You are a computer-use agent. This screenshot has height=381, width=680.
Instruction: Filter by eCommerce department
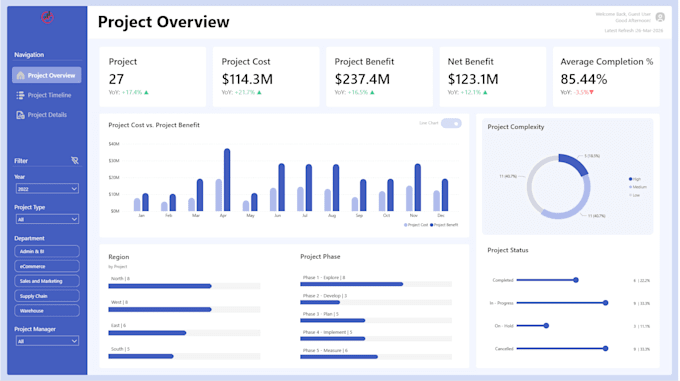(x=47, y=266)
